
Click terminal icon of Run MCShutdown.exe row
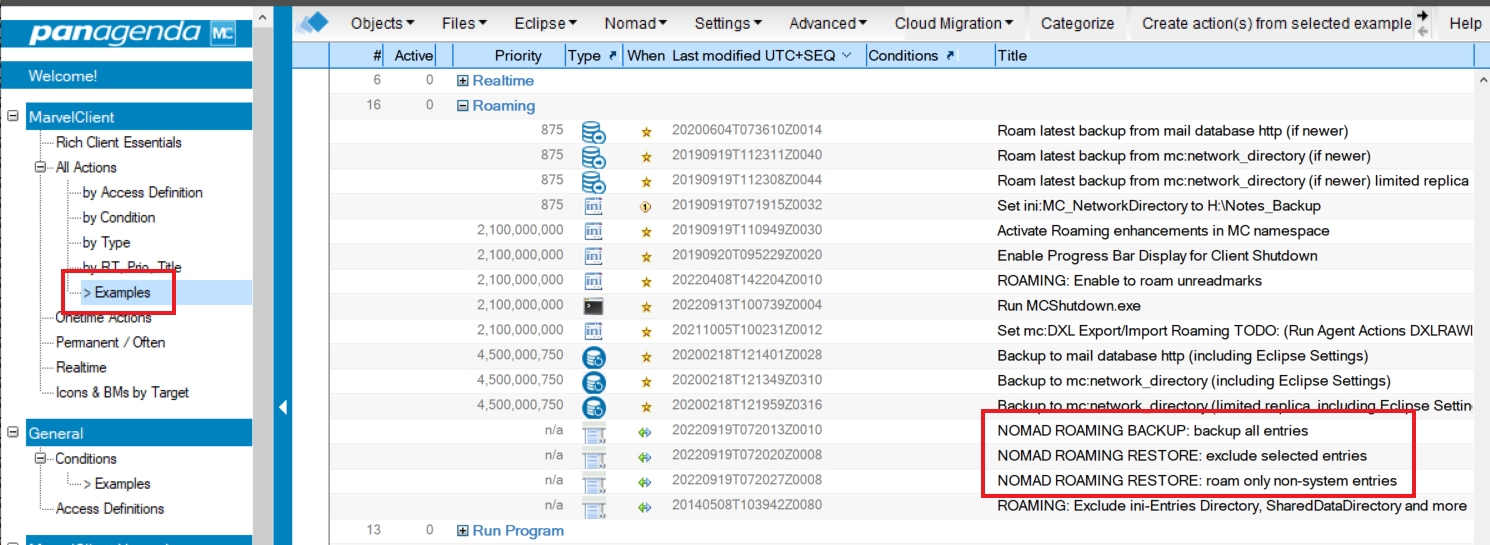click(x=593, y=306)
